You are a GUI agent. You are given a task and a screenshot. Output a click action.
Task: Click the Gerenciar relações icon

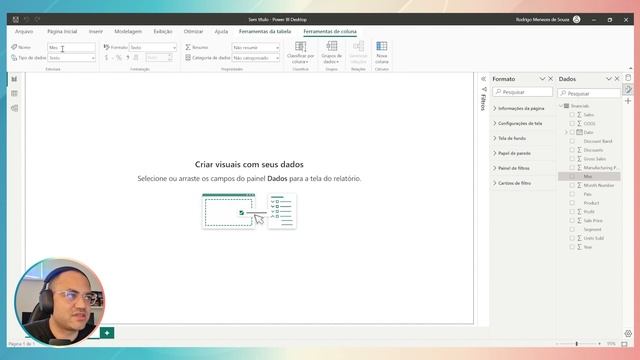point(358,46)
